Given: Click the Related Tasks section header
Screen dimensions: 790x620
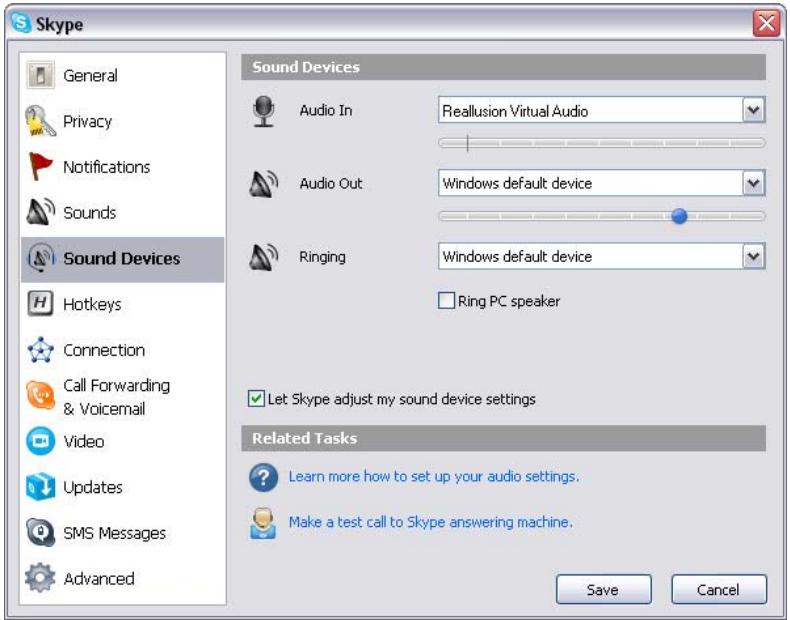Looking at the screenshot, I should click(503, 438).
